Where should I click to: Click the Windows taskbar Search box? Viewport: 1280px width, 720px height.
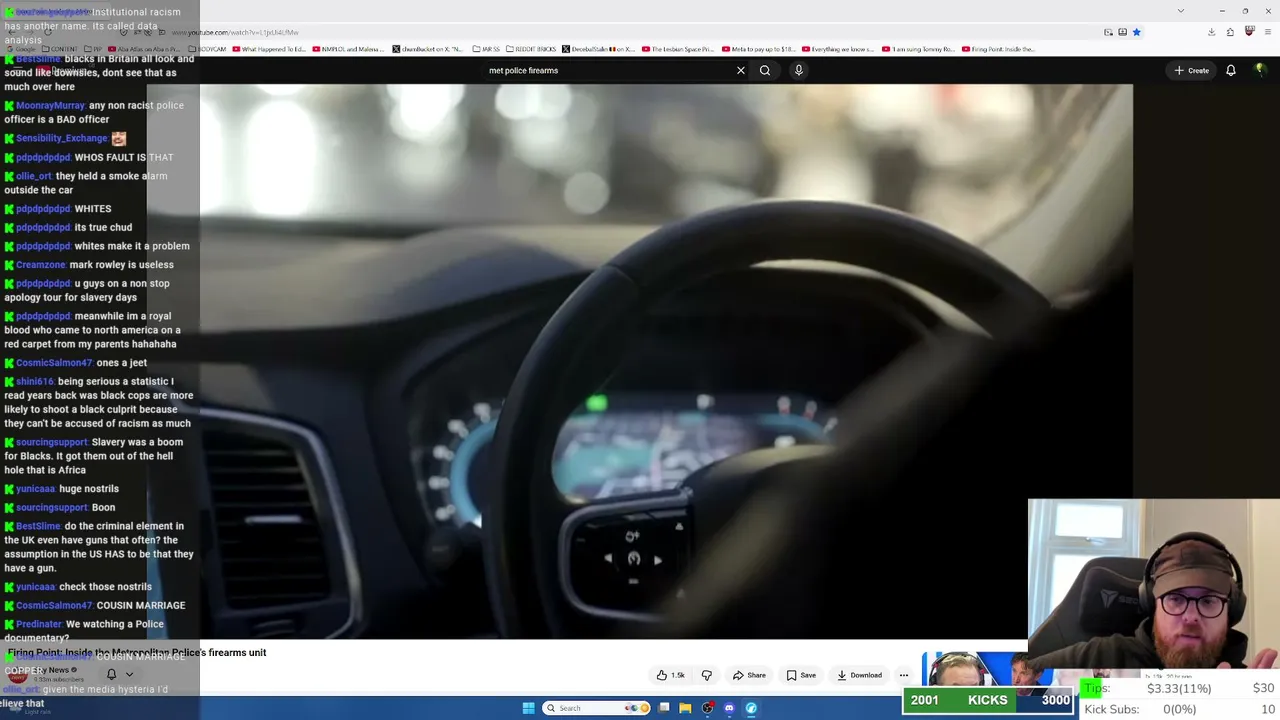[x=594, y=708]
